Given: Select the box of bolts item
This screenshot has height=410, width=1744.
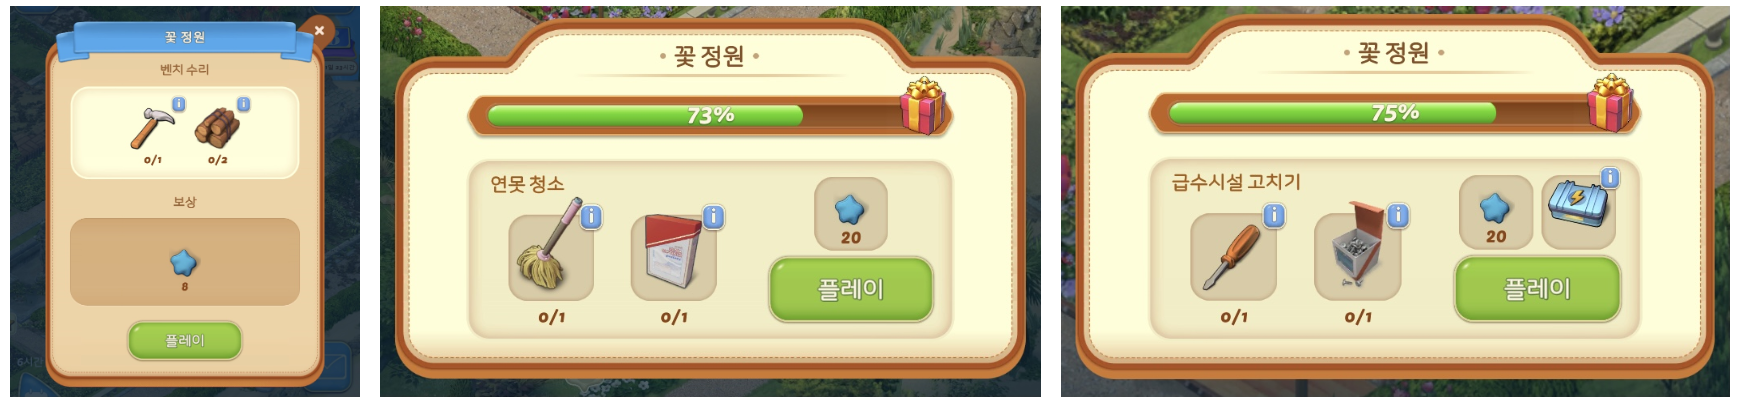Looking at the screenshot, I should tap(1357, 256).
